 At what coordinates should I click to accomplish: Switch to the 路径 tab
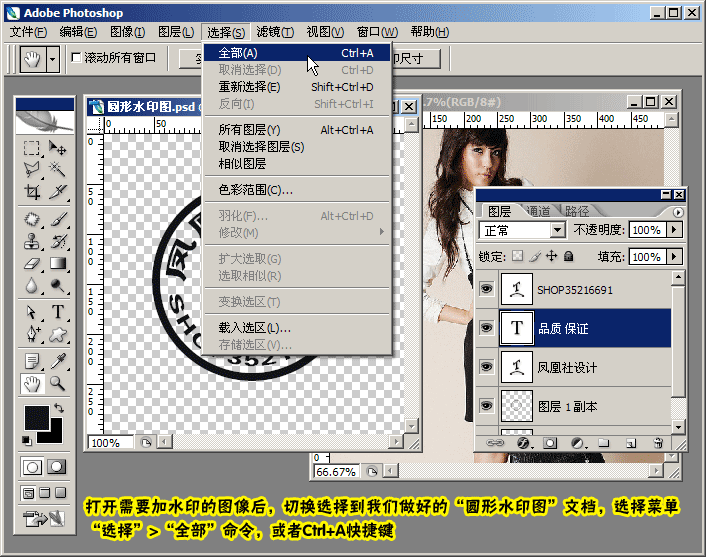point(577,211)
